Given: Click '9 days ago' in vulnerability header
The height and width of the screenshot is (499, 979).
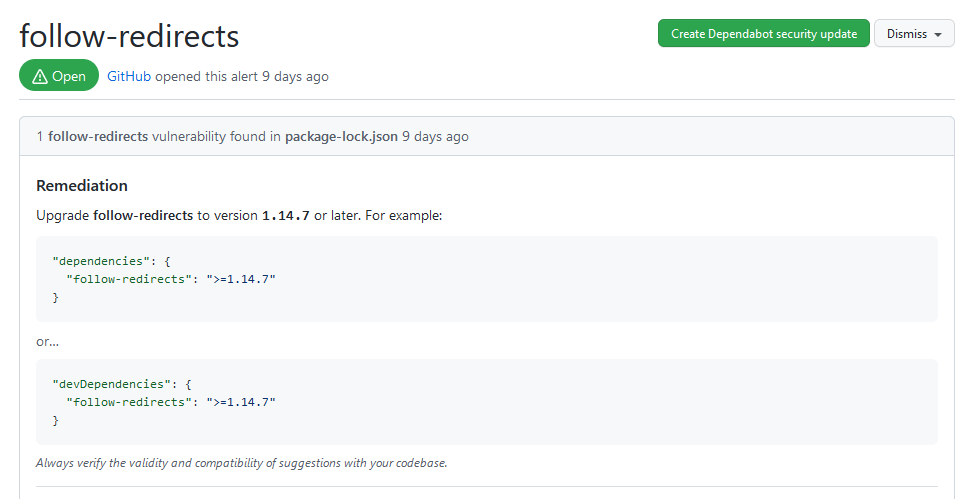Looking at the screenshot, I should click(435, 136).
